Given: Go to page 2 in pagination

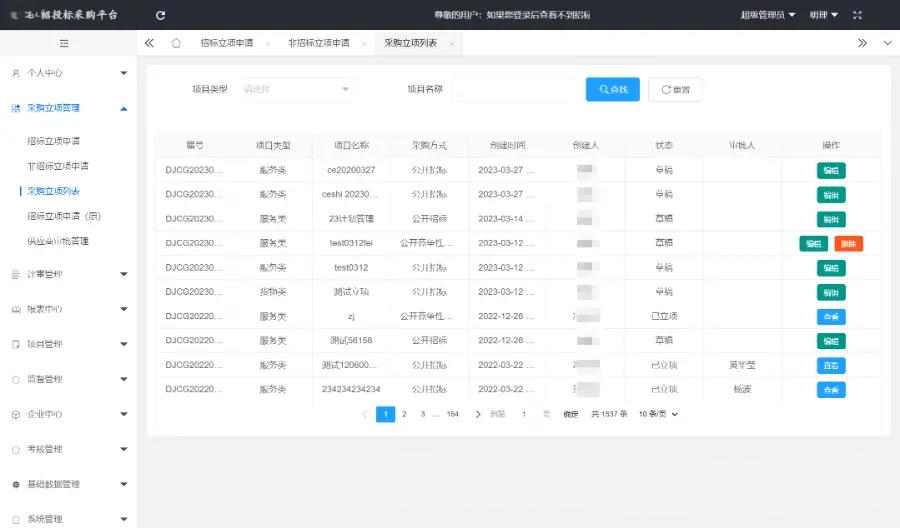Looking at the screenshot, I should [405, 414].
